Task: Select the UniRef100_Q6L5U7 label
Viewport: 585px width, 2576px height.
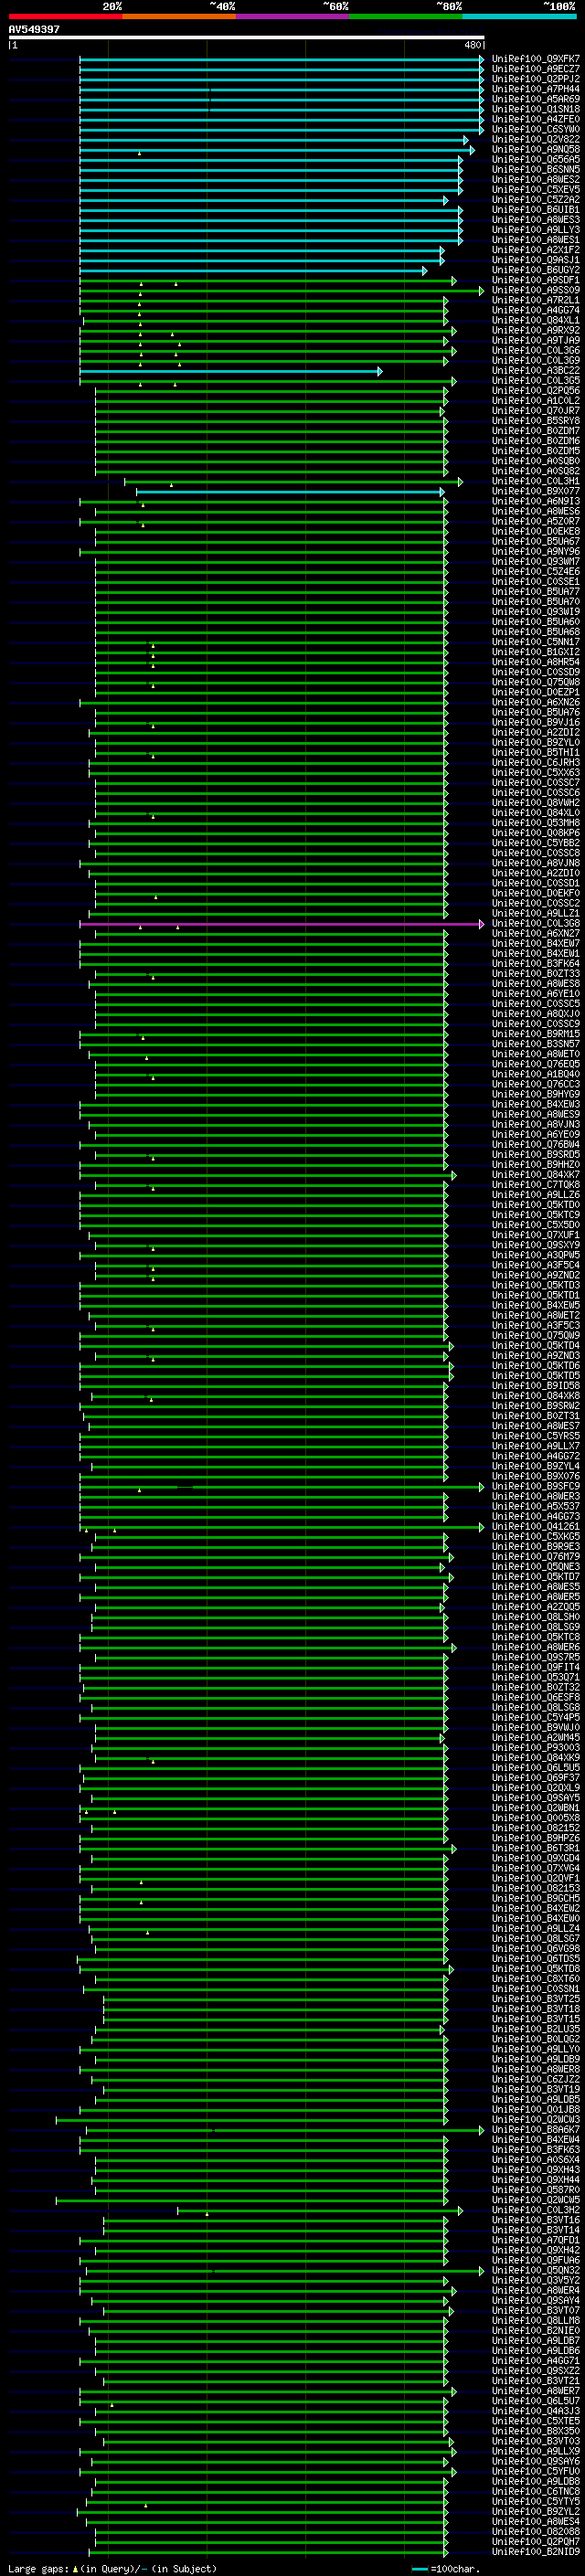Action: [535, 2401]
